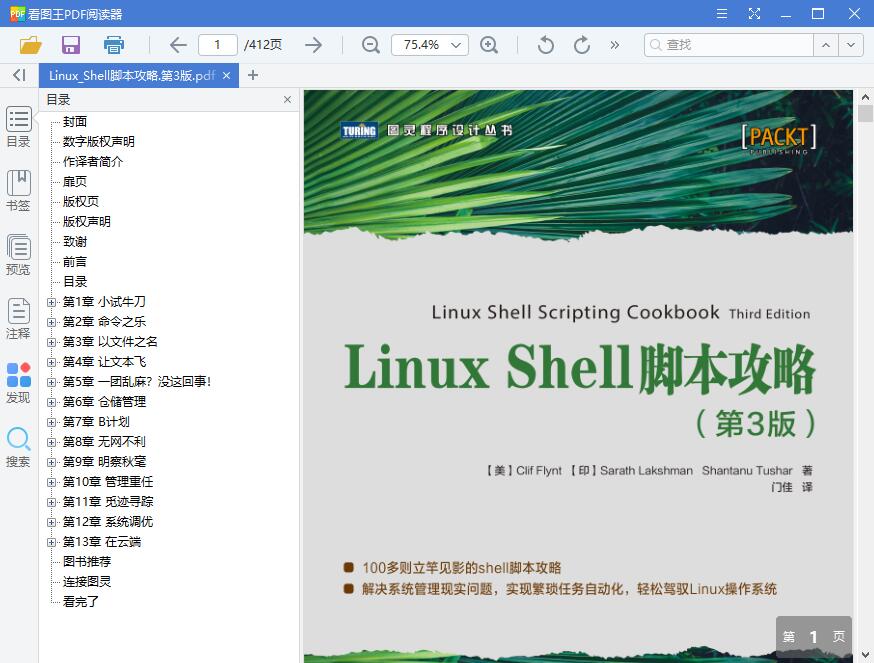Go to next page arrow

[x=314, y=45]
